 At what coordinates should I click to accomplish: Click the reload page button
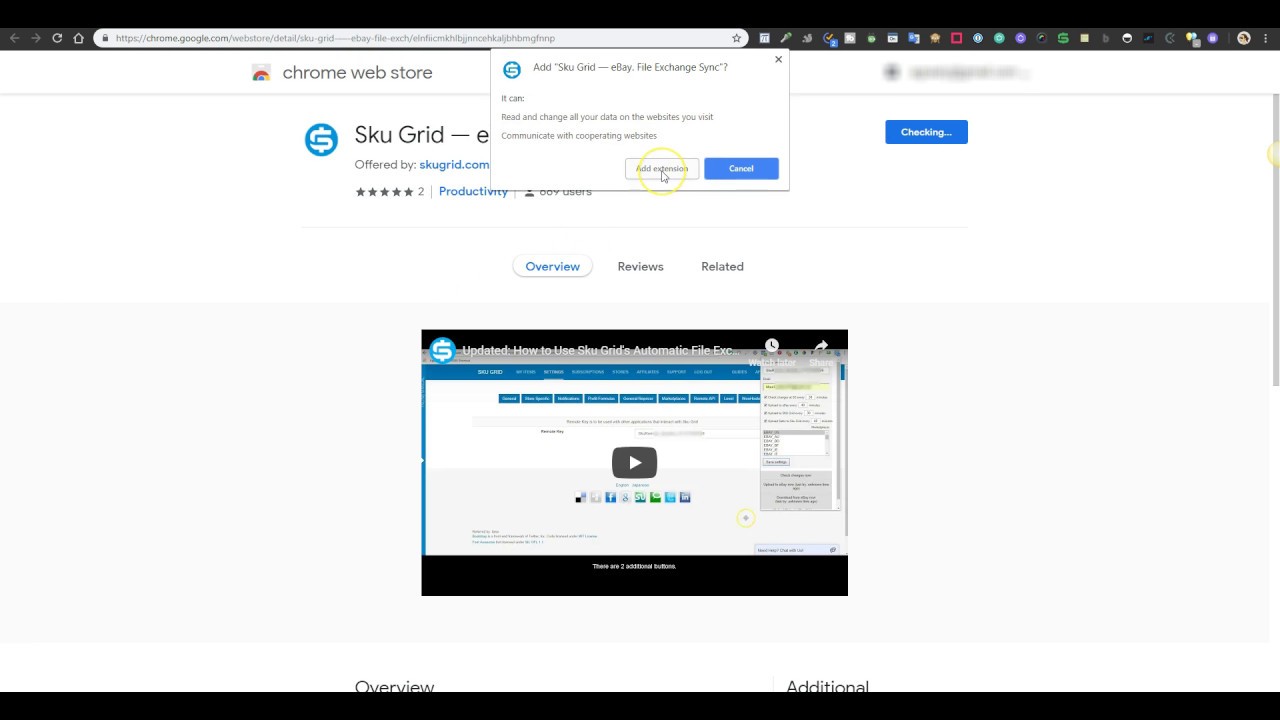coord(57,38)
